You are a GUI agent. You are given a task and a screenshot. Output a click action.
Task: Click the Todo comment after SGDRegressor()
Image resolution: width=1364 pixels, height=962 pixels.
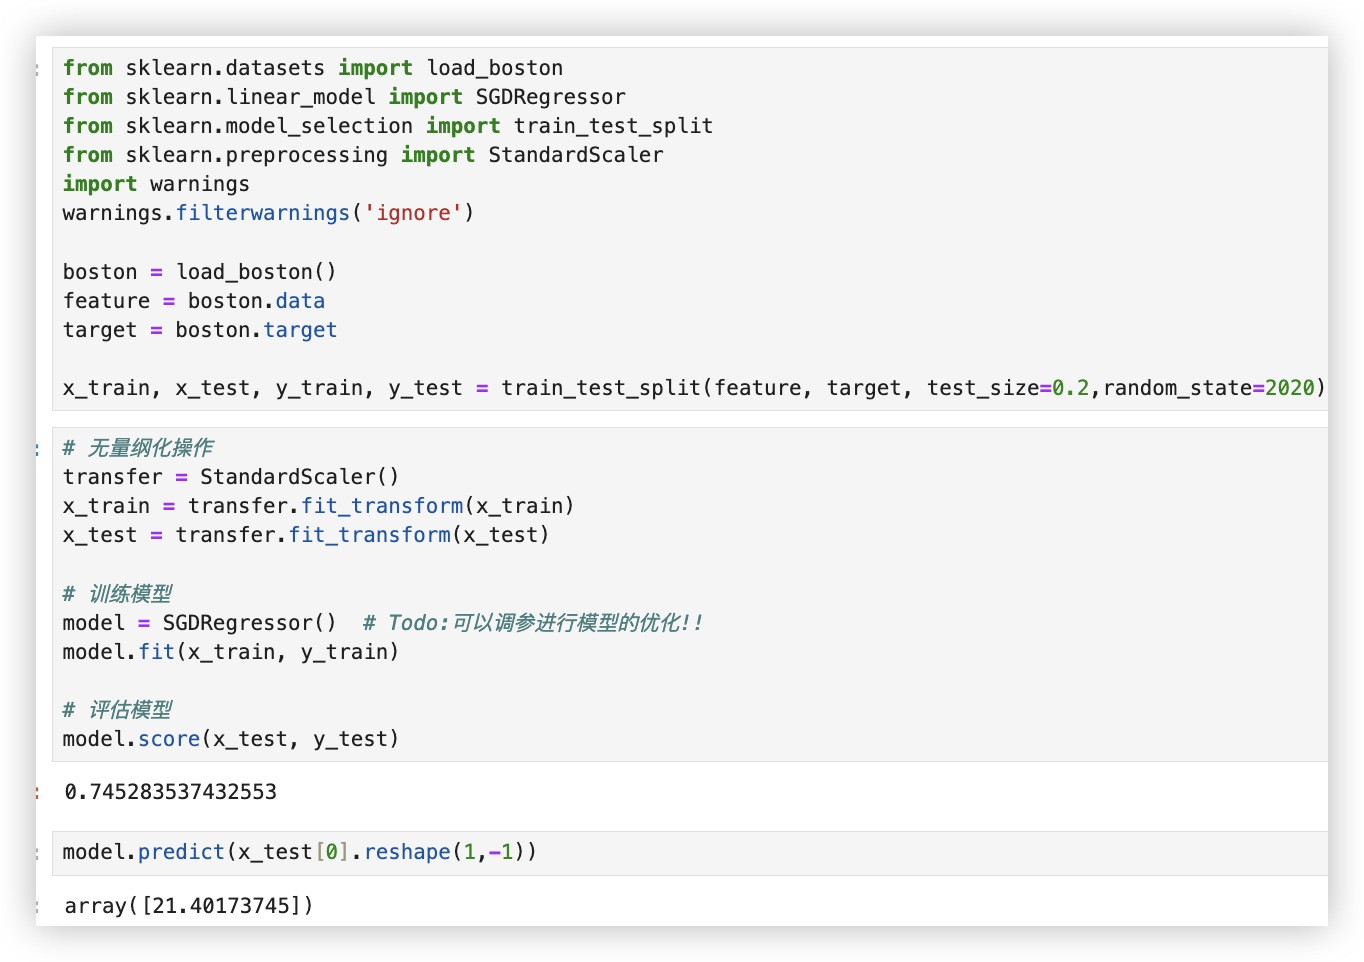point(532,623)
